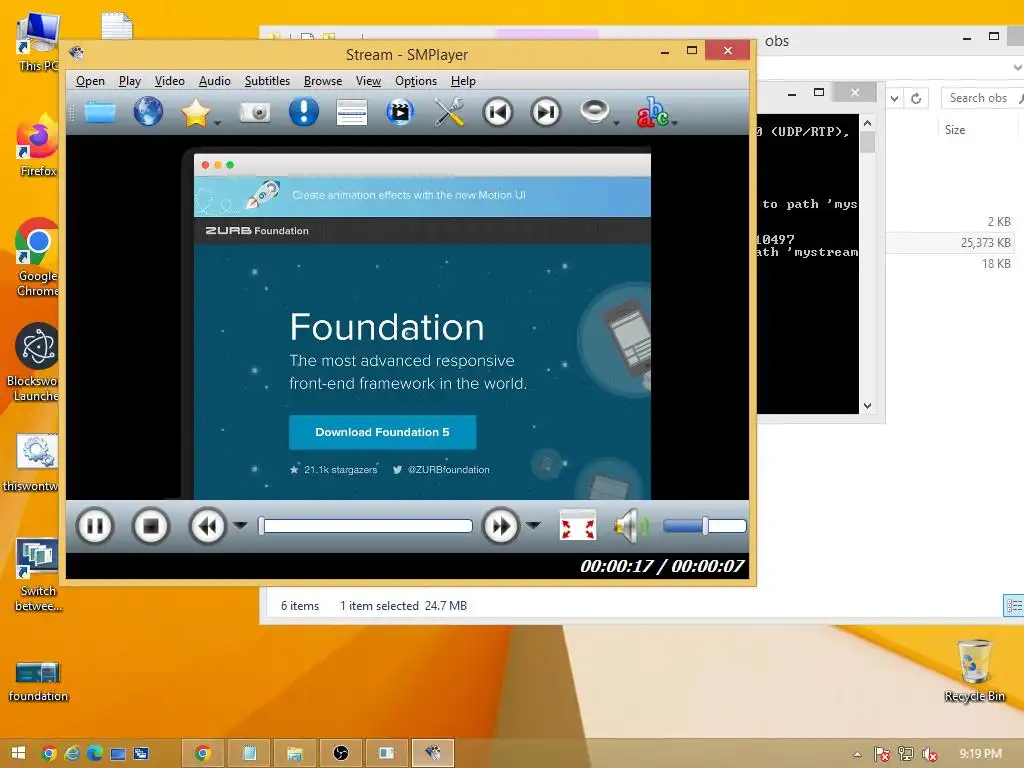This screenshot has width=1024, height=768.
Task: Open the Help menu
Action: tap(463, 81)
